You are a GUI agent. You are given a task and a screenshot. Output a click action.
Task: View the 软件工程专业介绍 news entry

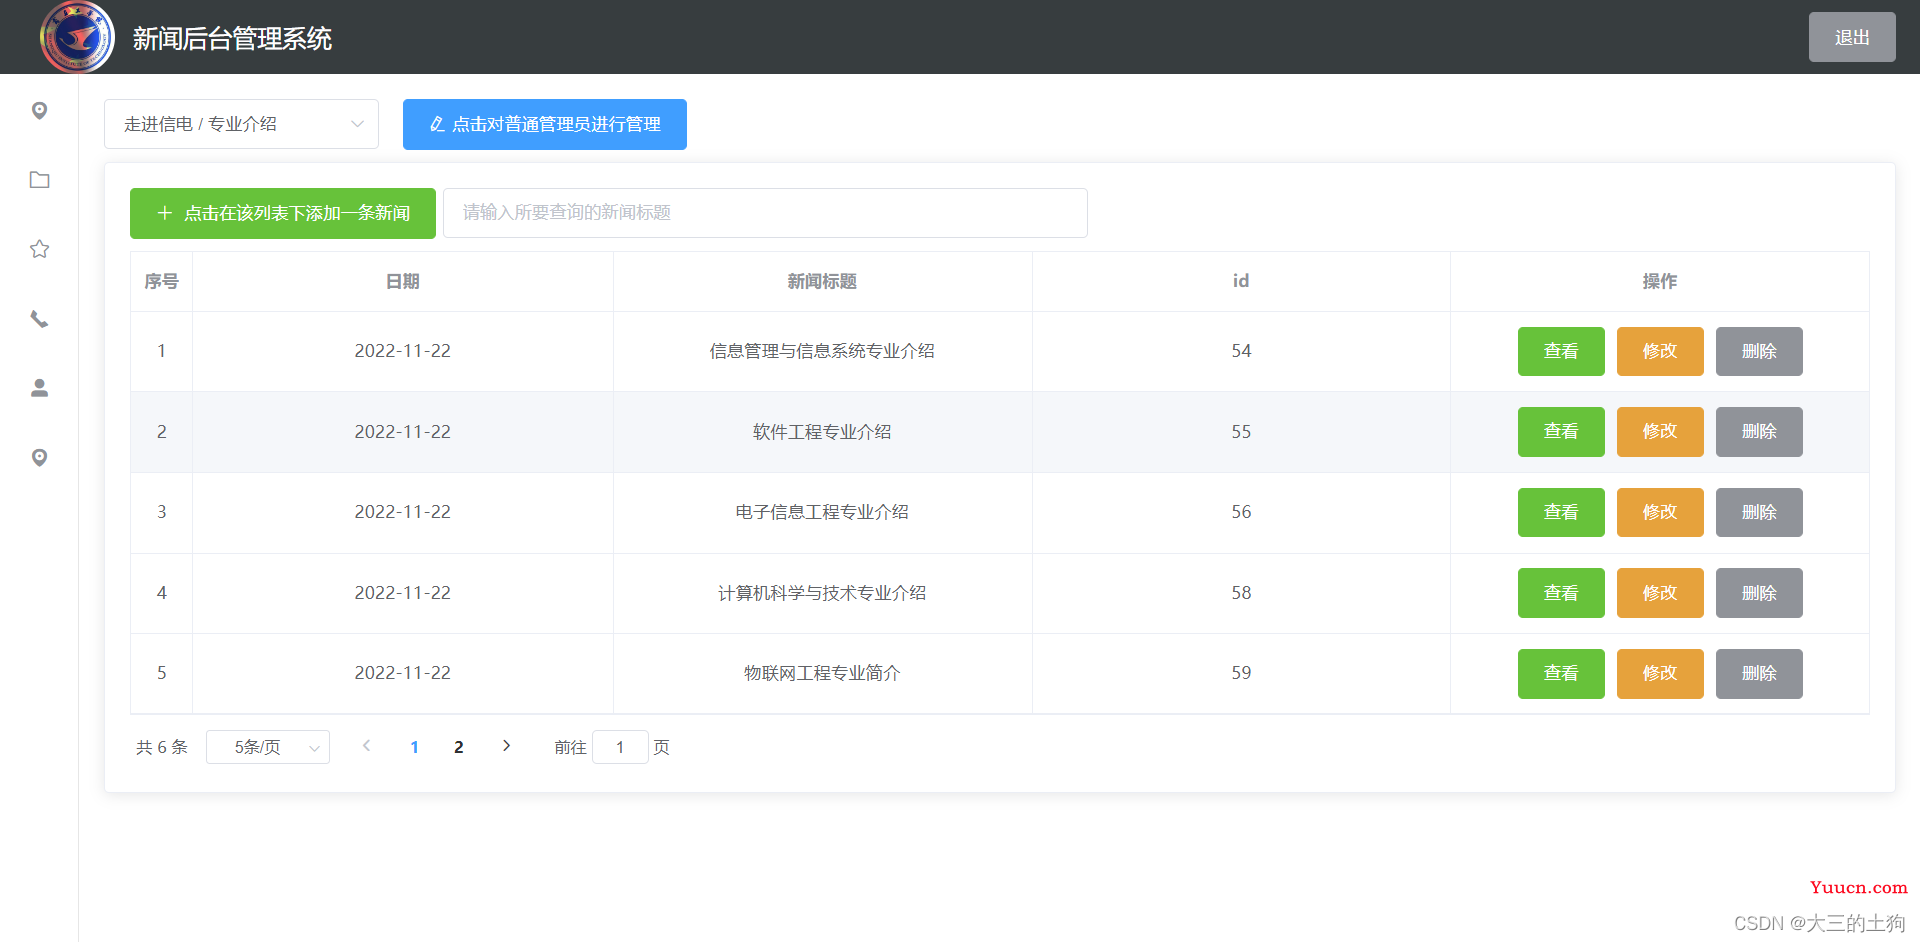coord(1561,432)
